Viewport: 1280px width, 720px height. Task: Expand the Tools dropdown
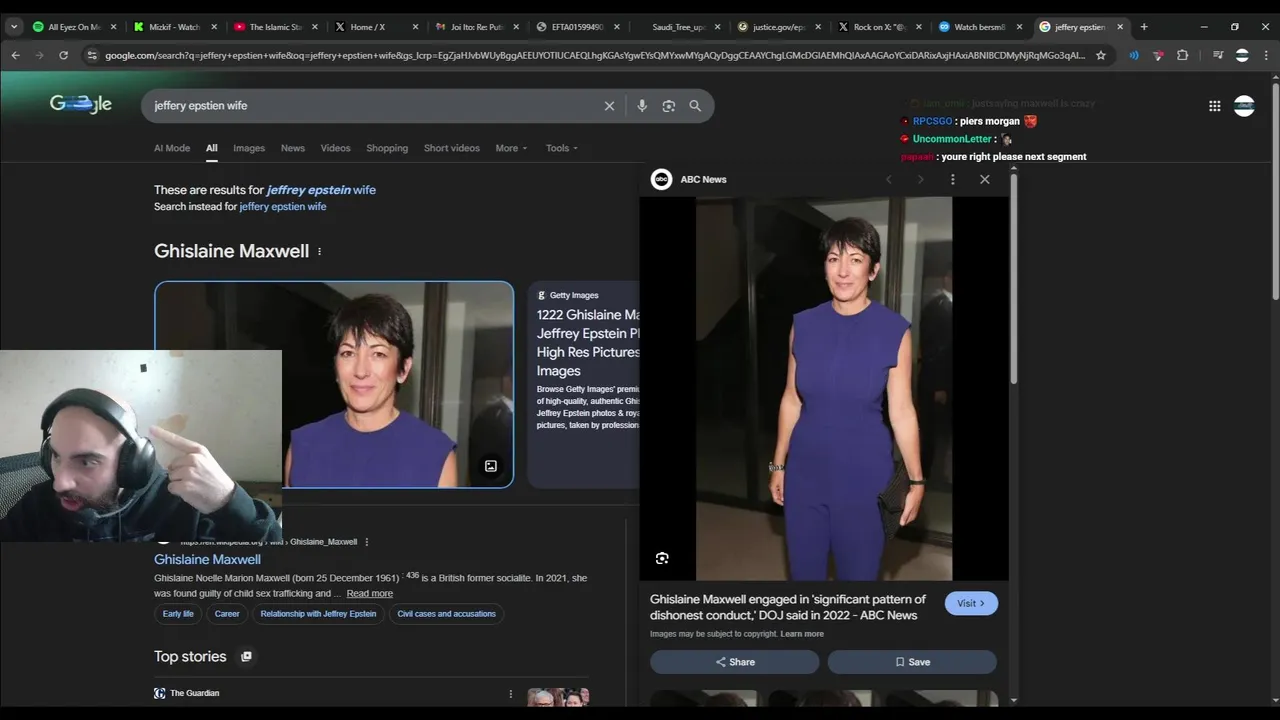[561, 148]
